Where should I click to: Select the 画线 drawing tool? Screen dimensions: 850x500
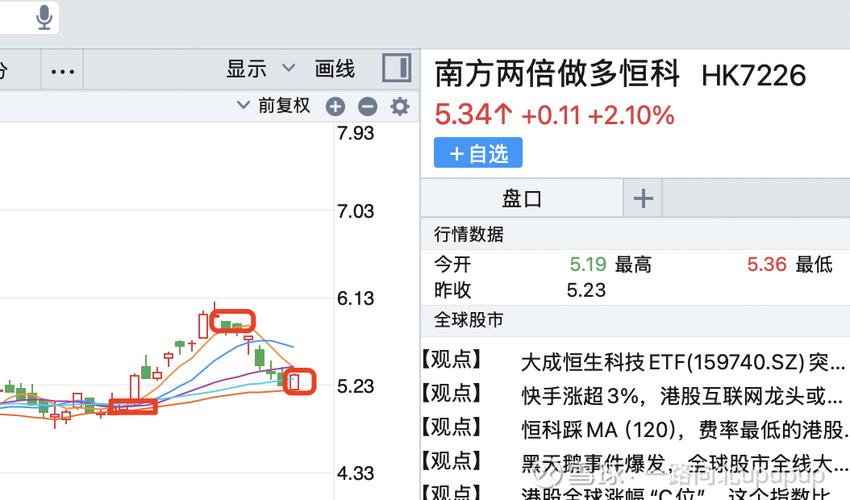coord(334,69)
